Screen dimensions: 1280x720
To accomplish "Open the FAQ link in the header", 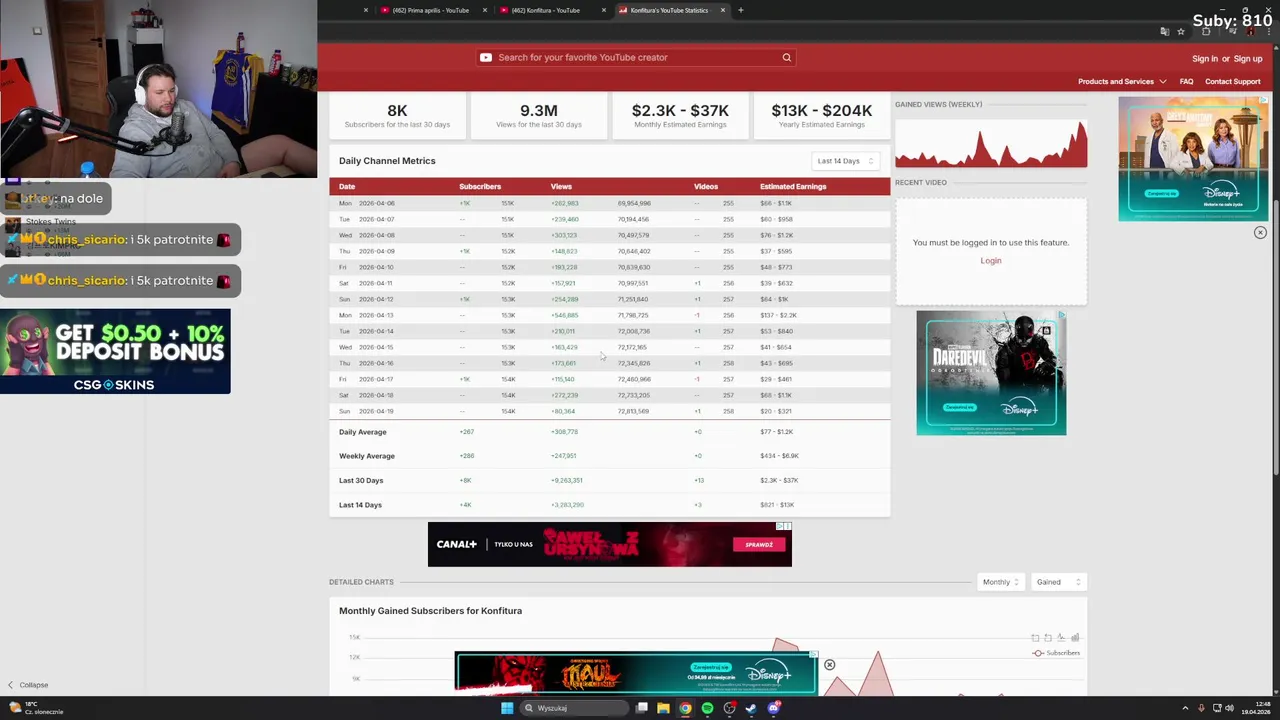I will [1186, 81].
